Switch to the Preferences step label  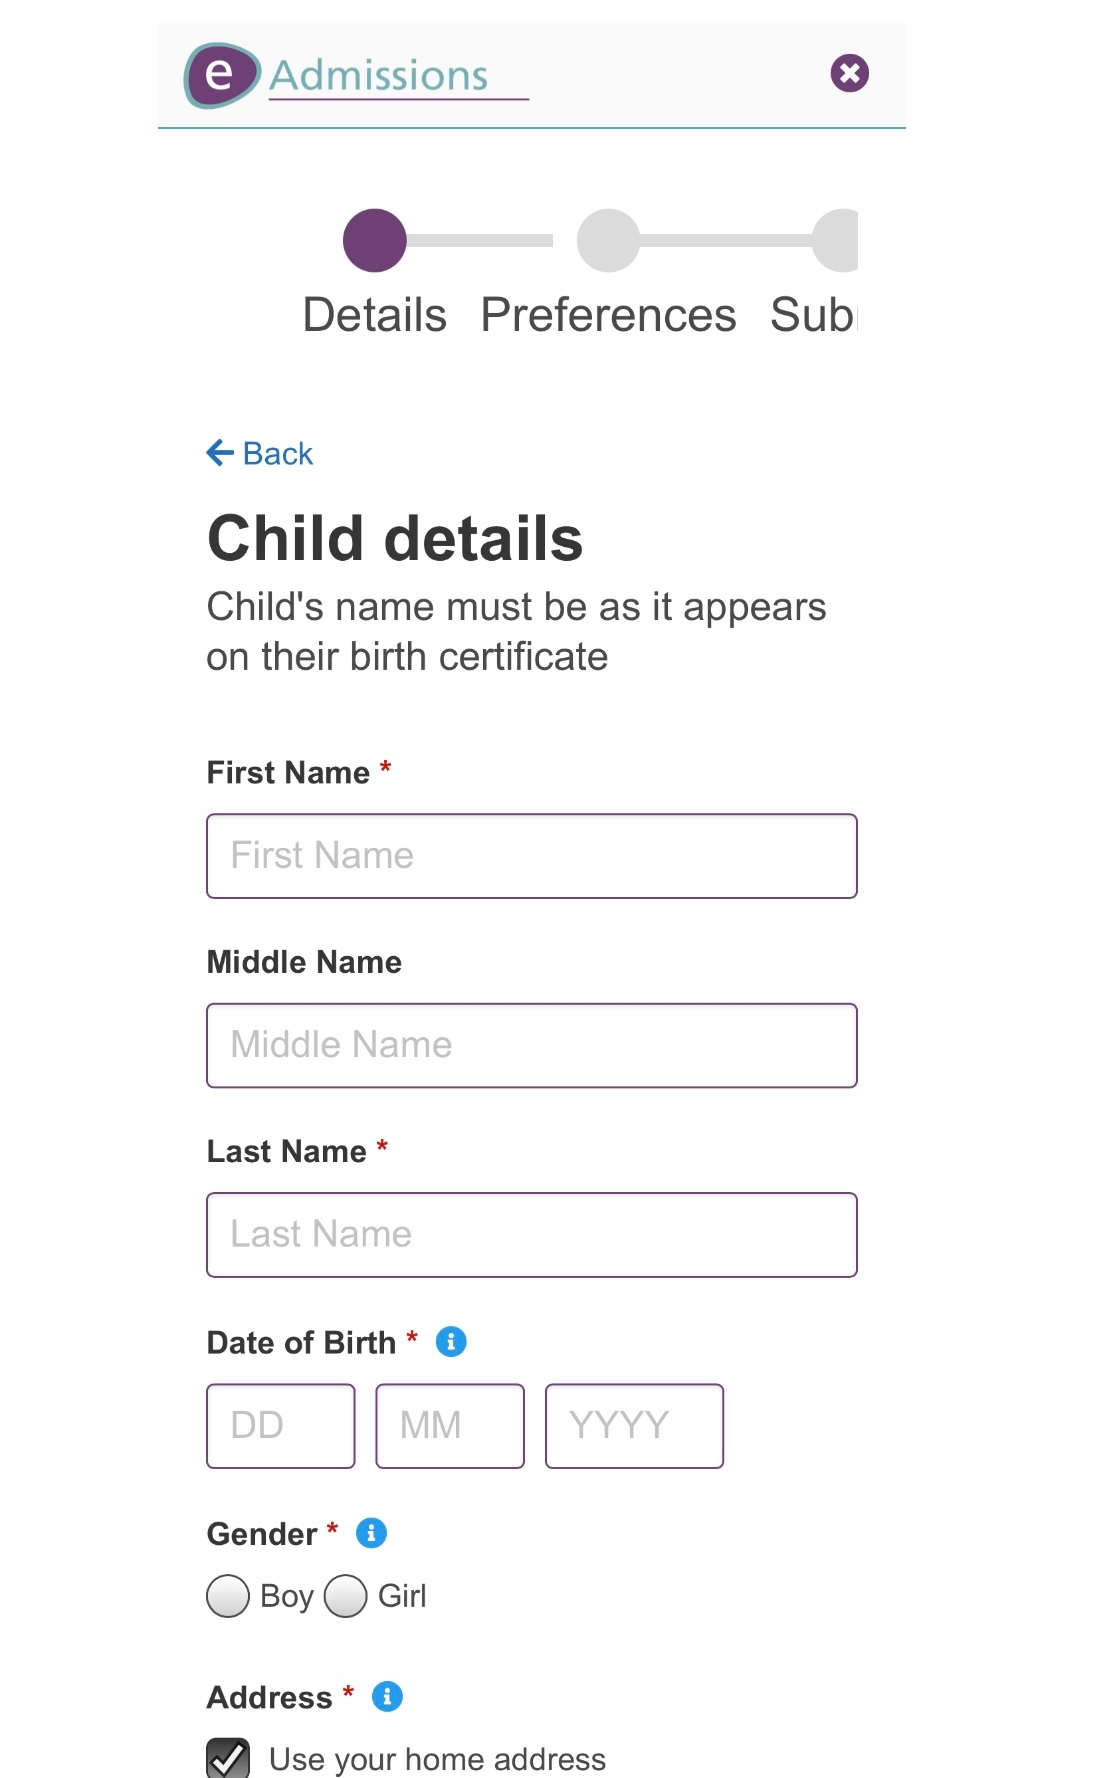pos(608,315)
